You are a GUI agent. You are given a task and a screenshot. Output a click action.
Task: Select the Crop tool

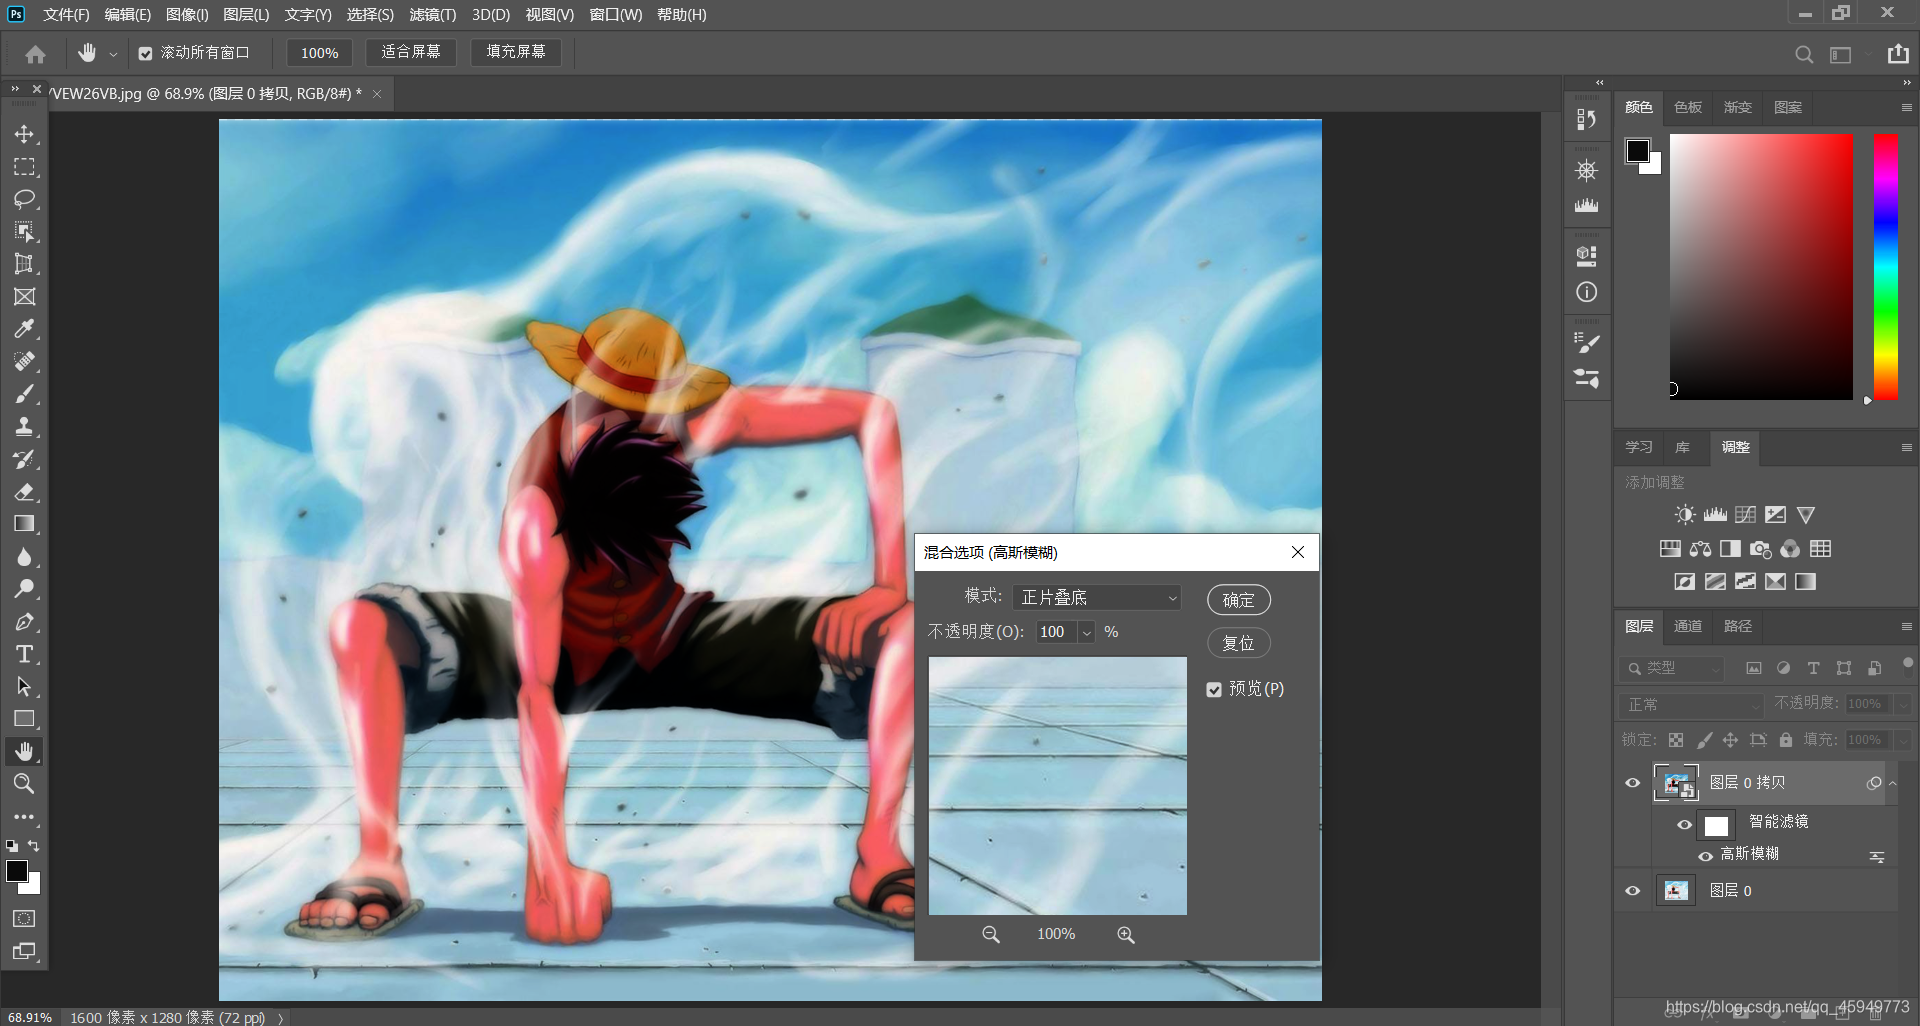point(24,264)
